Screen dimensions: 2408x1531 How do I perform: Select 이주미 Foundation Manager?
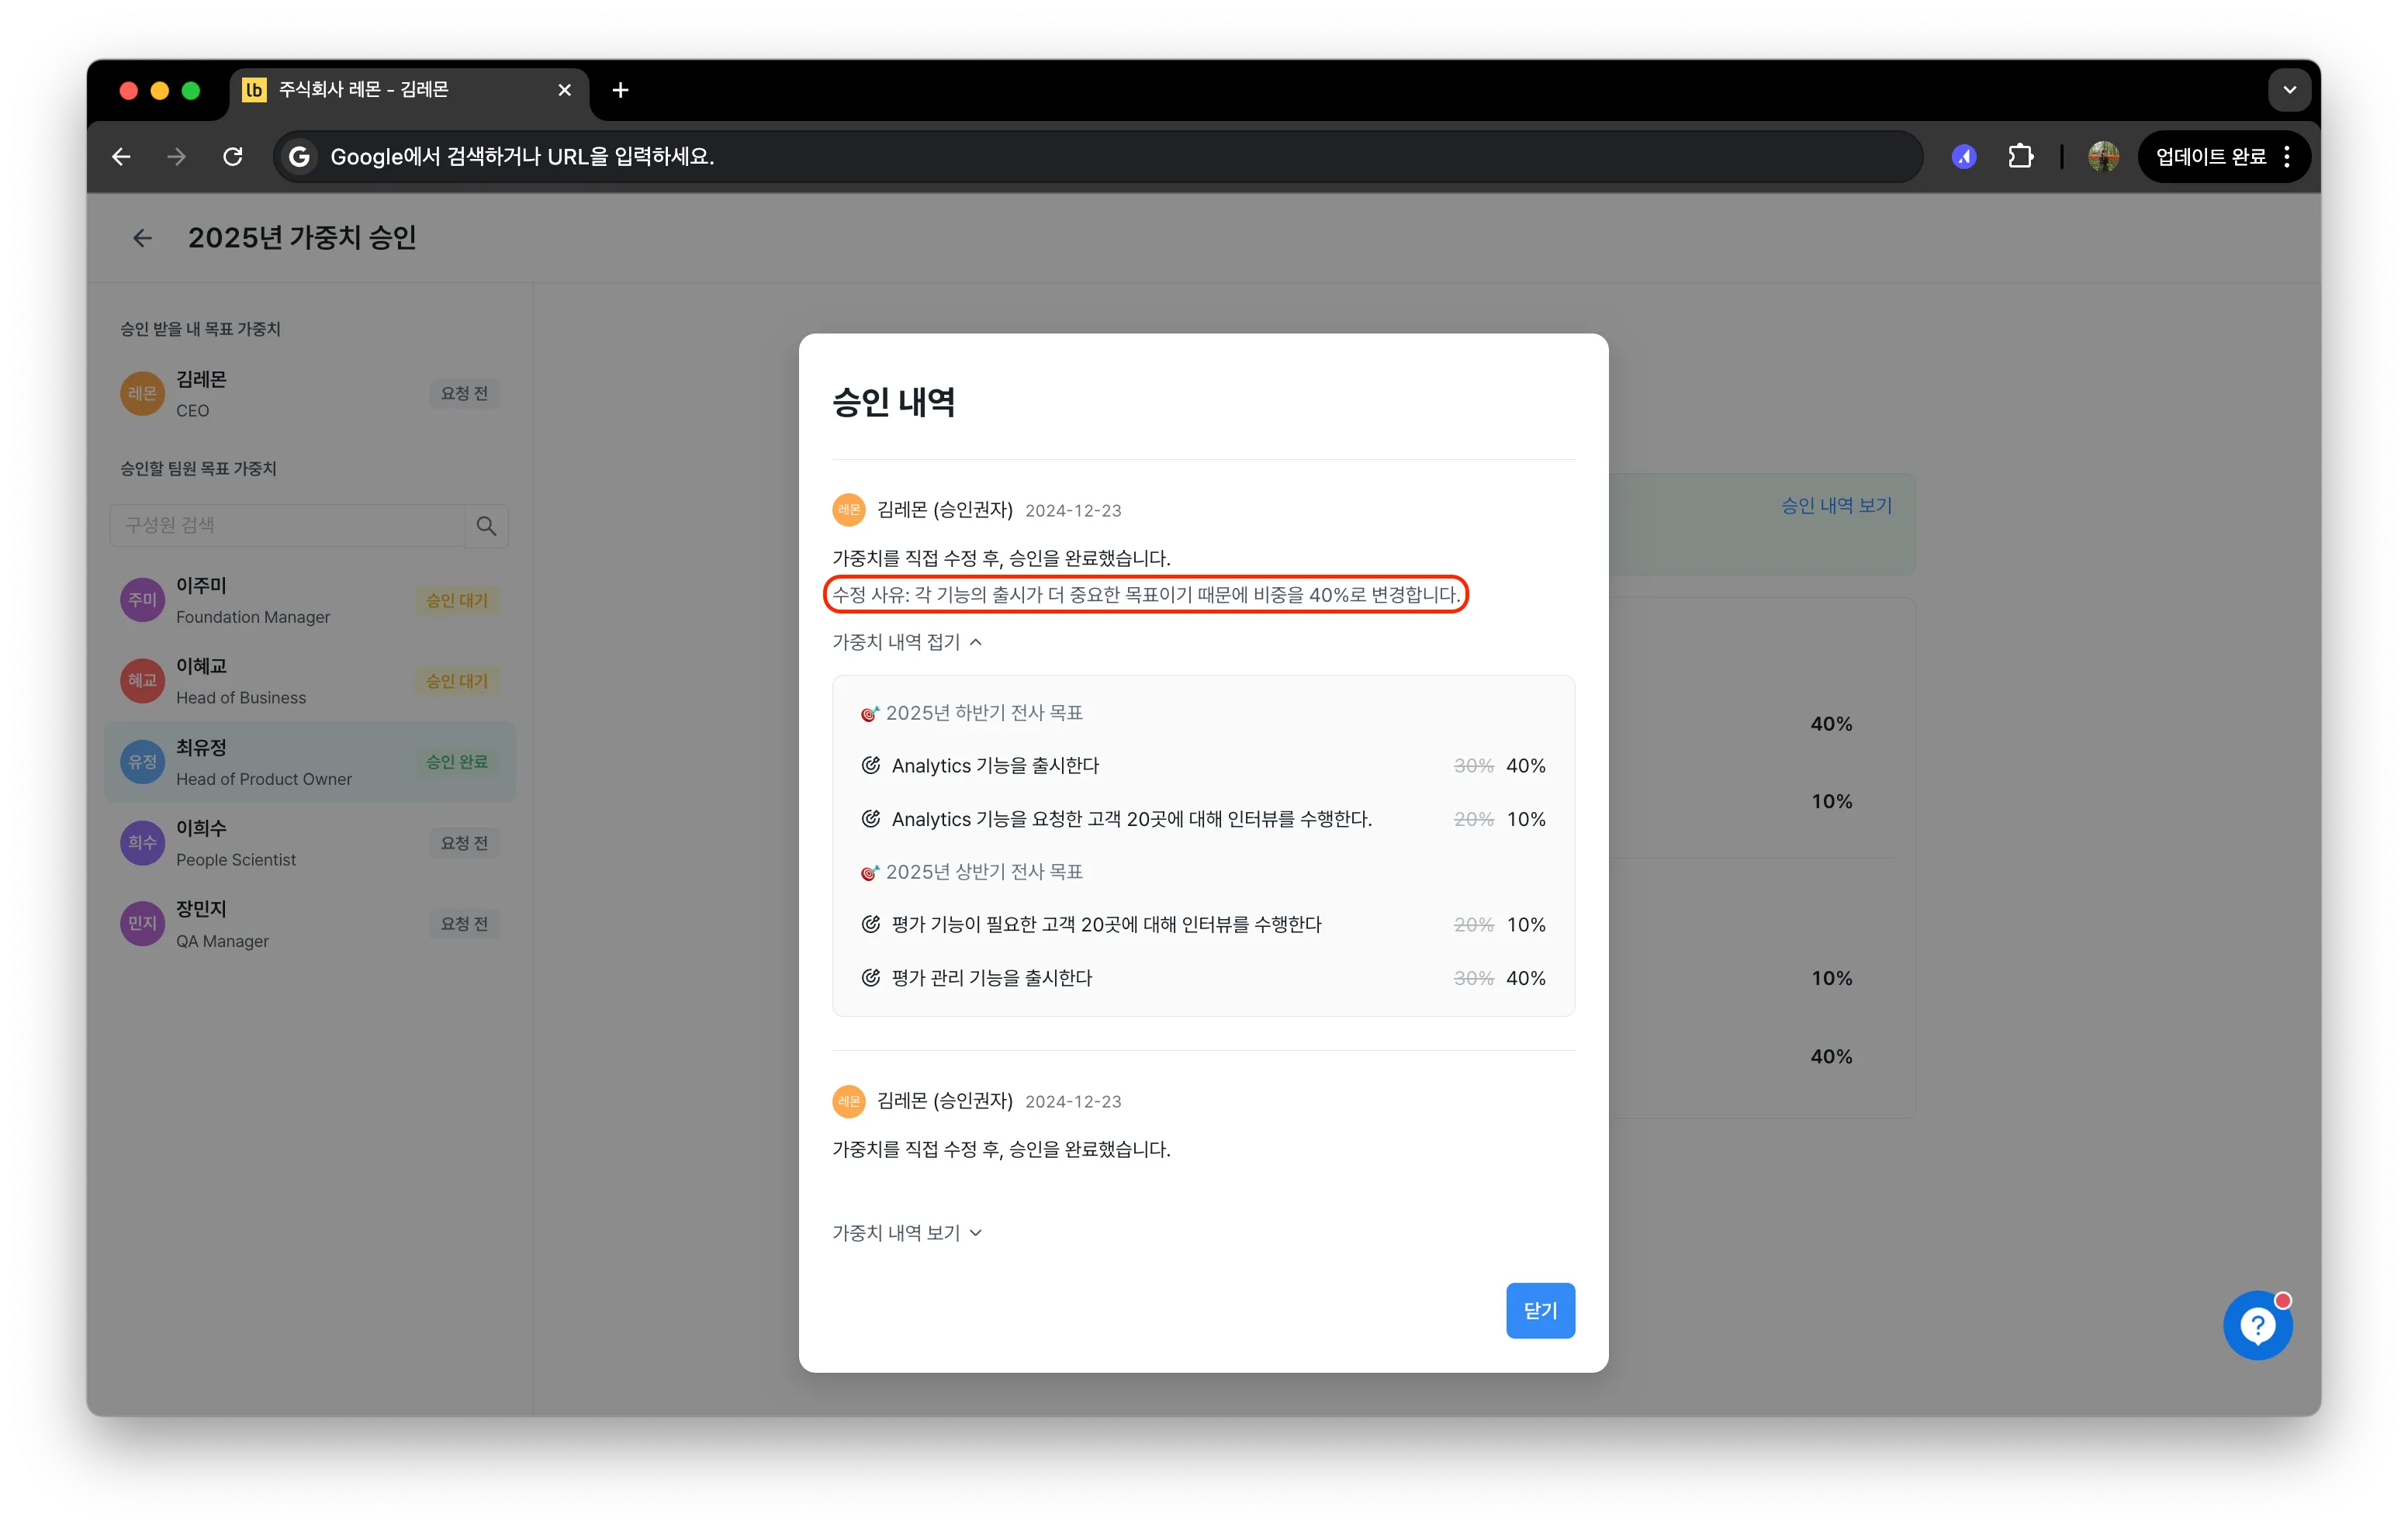[x=310, y=601]
